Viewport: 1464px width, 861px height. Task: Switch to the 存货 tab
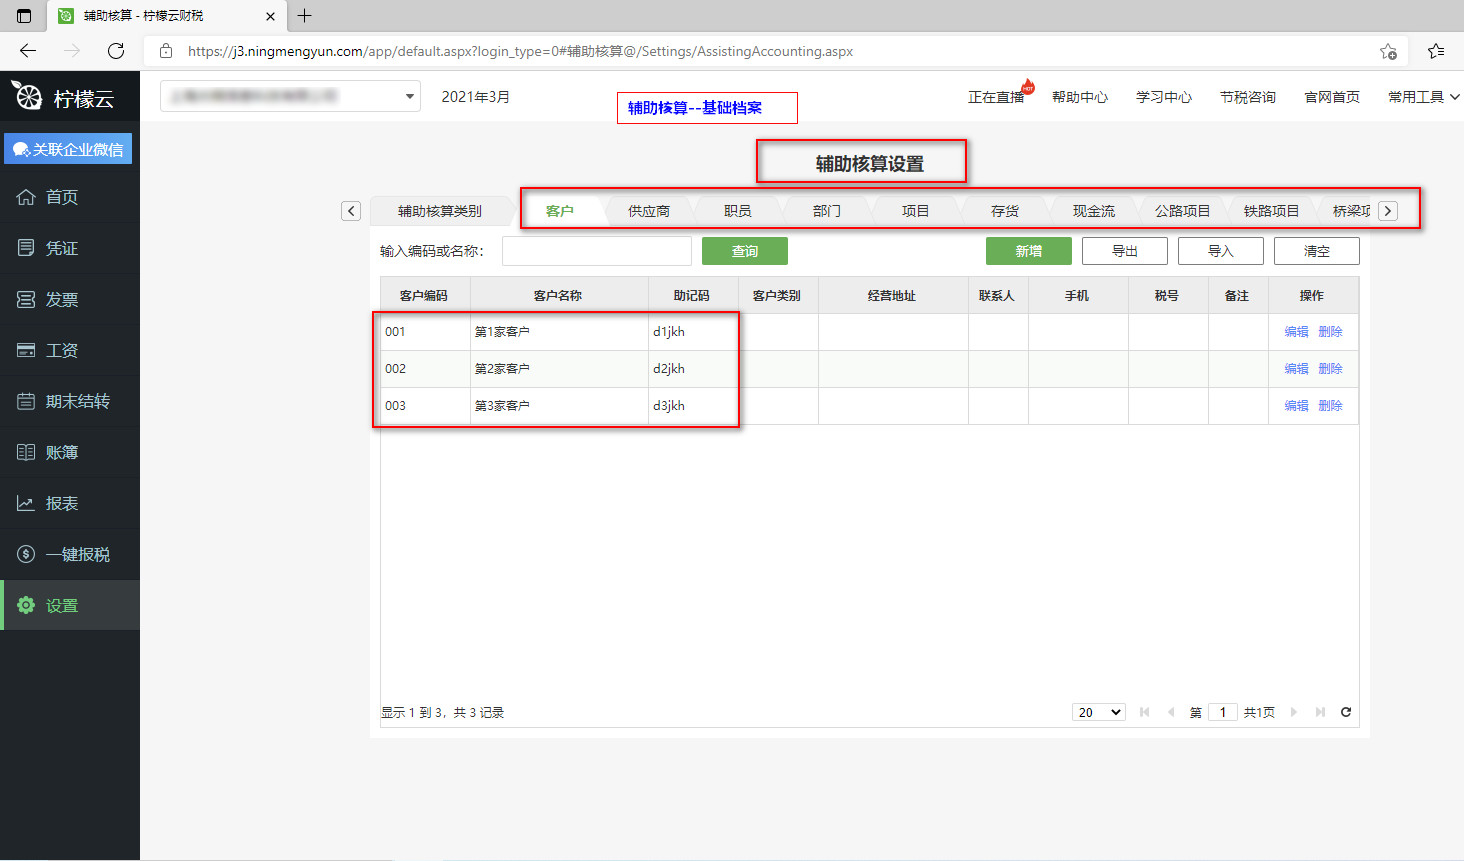(x=1004, y=211)
